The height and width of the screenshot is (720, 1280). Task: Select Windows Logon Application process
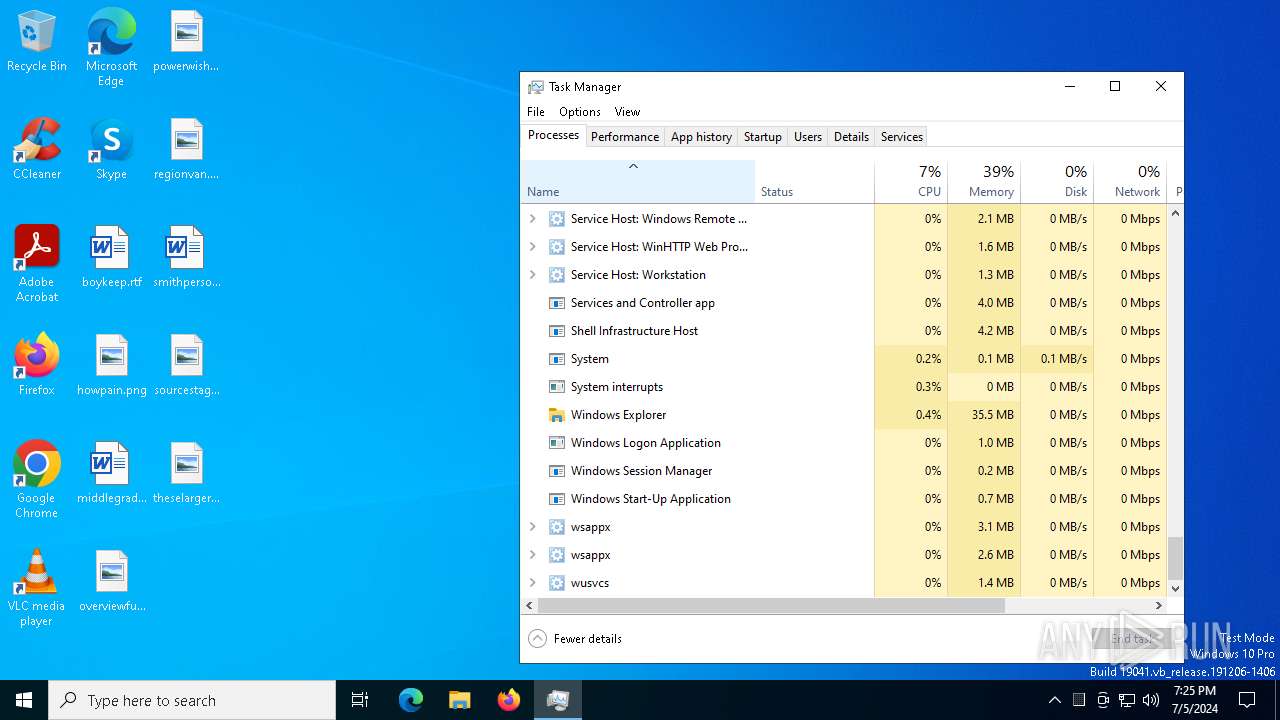point(844,443)
